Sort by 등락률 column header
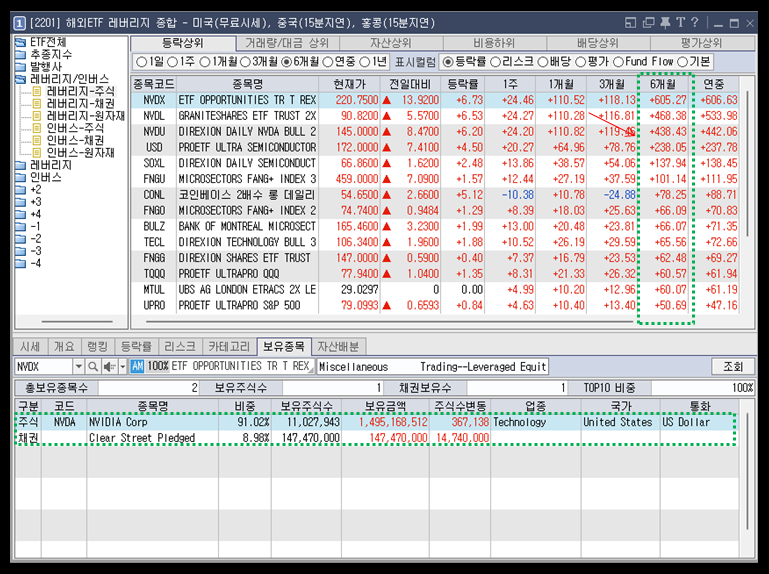 click(x=462, y=84)
